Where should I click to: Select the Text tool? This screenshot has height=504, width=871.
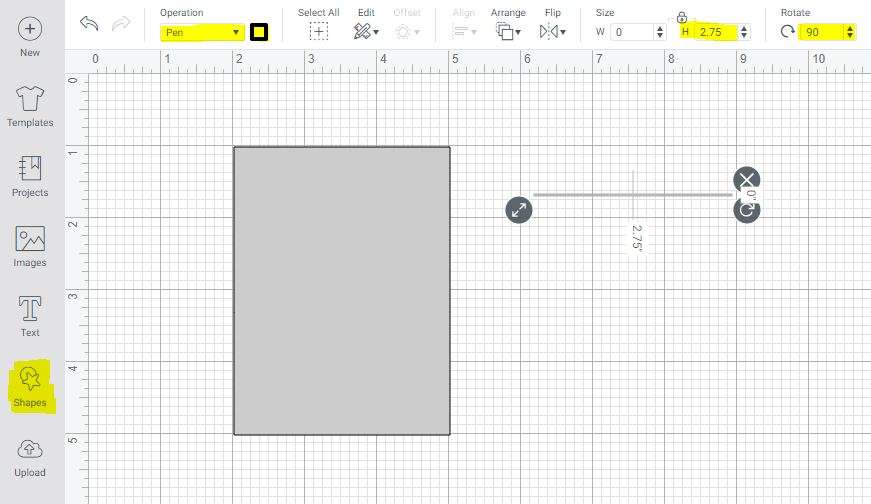coord(30,316)
